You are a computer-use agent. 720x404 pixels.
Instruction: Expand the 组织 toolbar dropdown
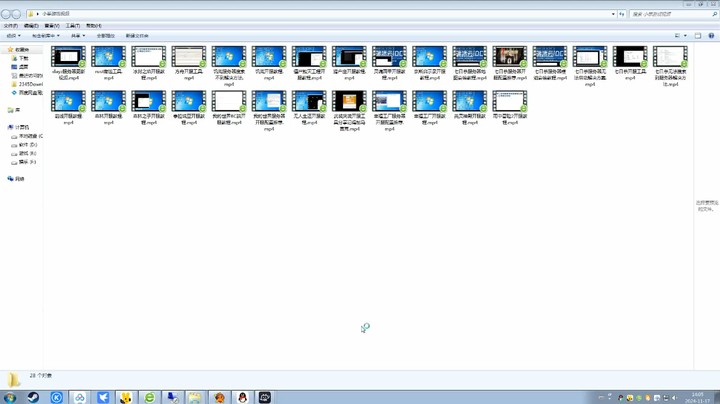[13, 35]
